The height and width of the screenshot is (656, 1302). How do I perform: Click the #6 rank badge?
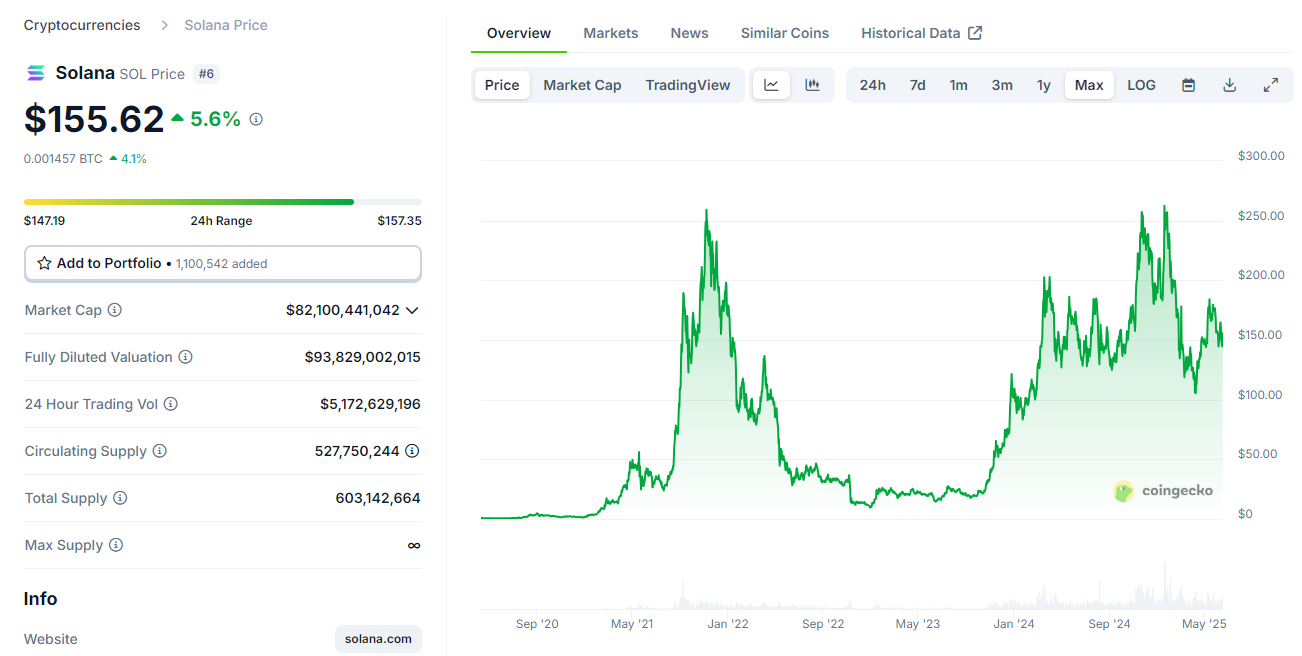click(x=206, y=73)
